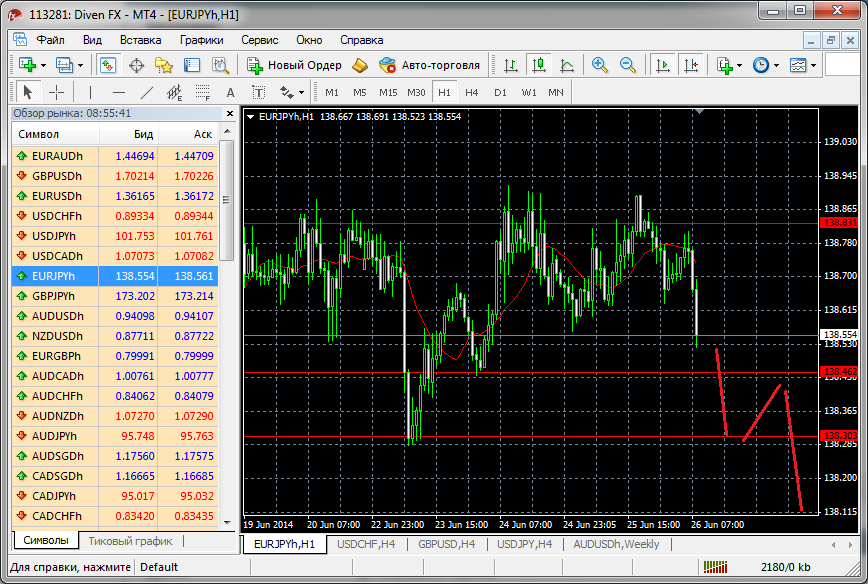Open the Вставка menu

[x=141, y=40]
